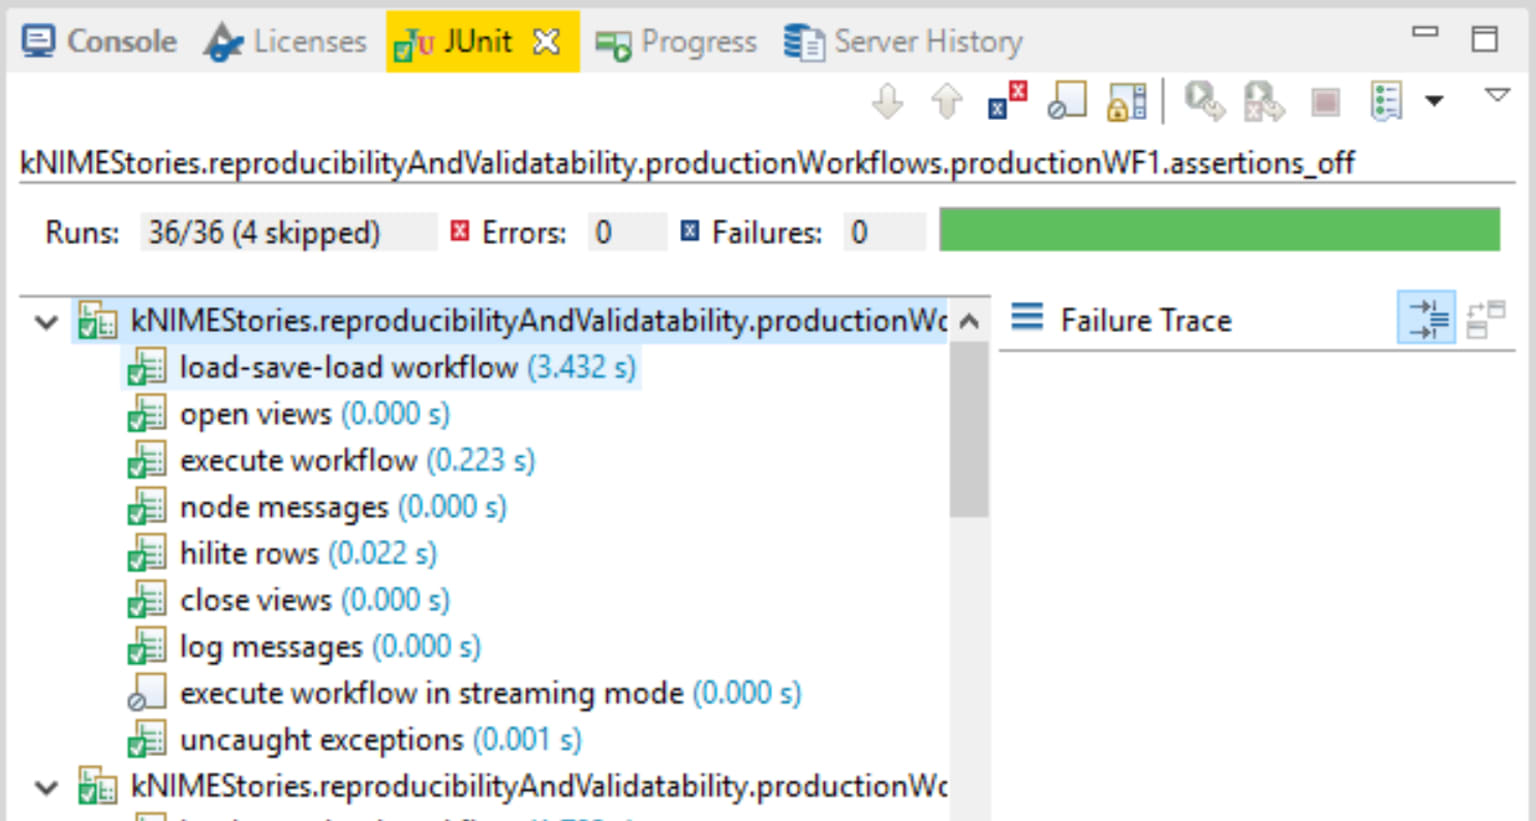Click passed icon beside uncaught exceptions
Viewport: 1536px width, 821px height.
pos(147,740)
